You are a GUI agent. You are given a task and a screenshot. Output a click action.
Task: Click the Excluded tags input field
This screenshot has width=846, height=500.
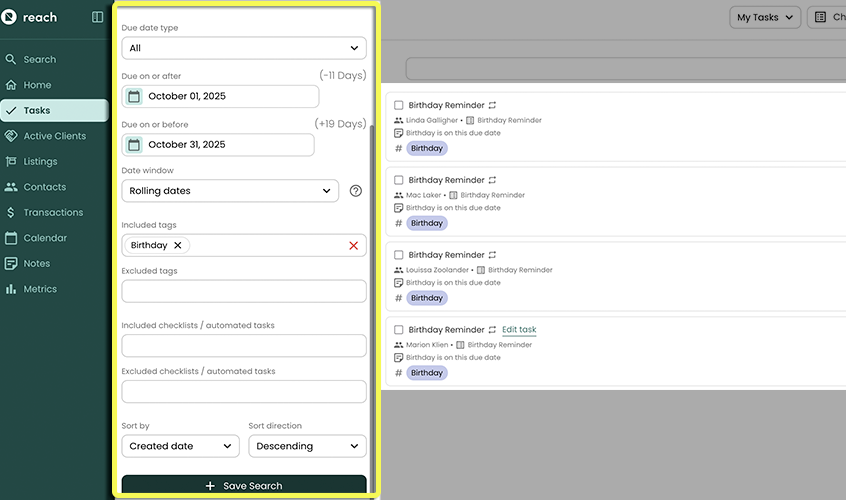click(243, 291)
